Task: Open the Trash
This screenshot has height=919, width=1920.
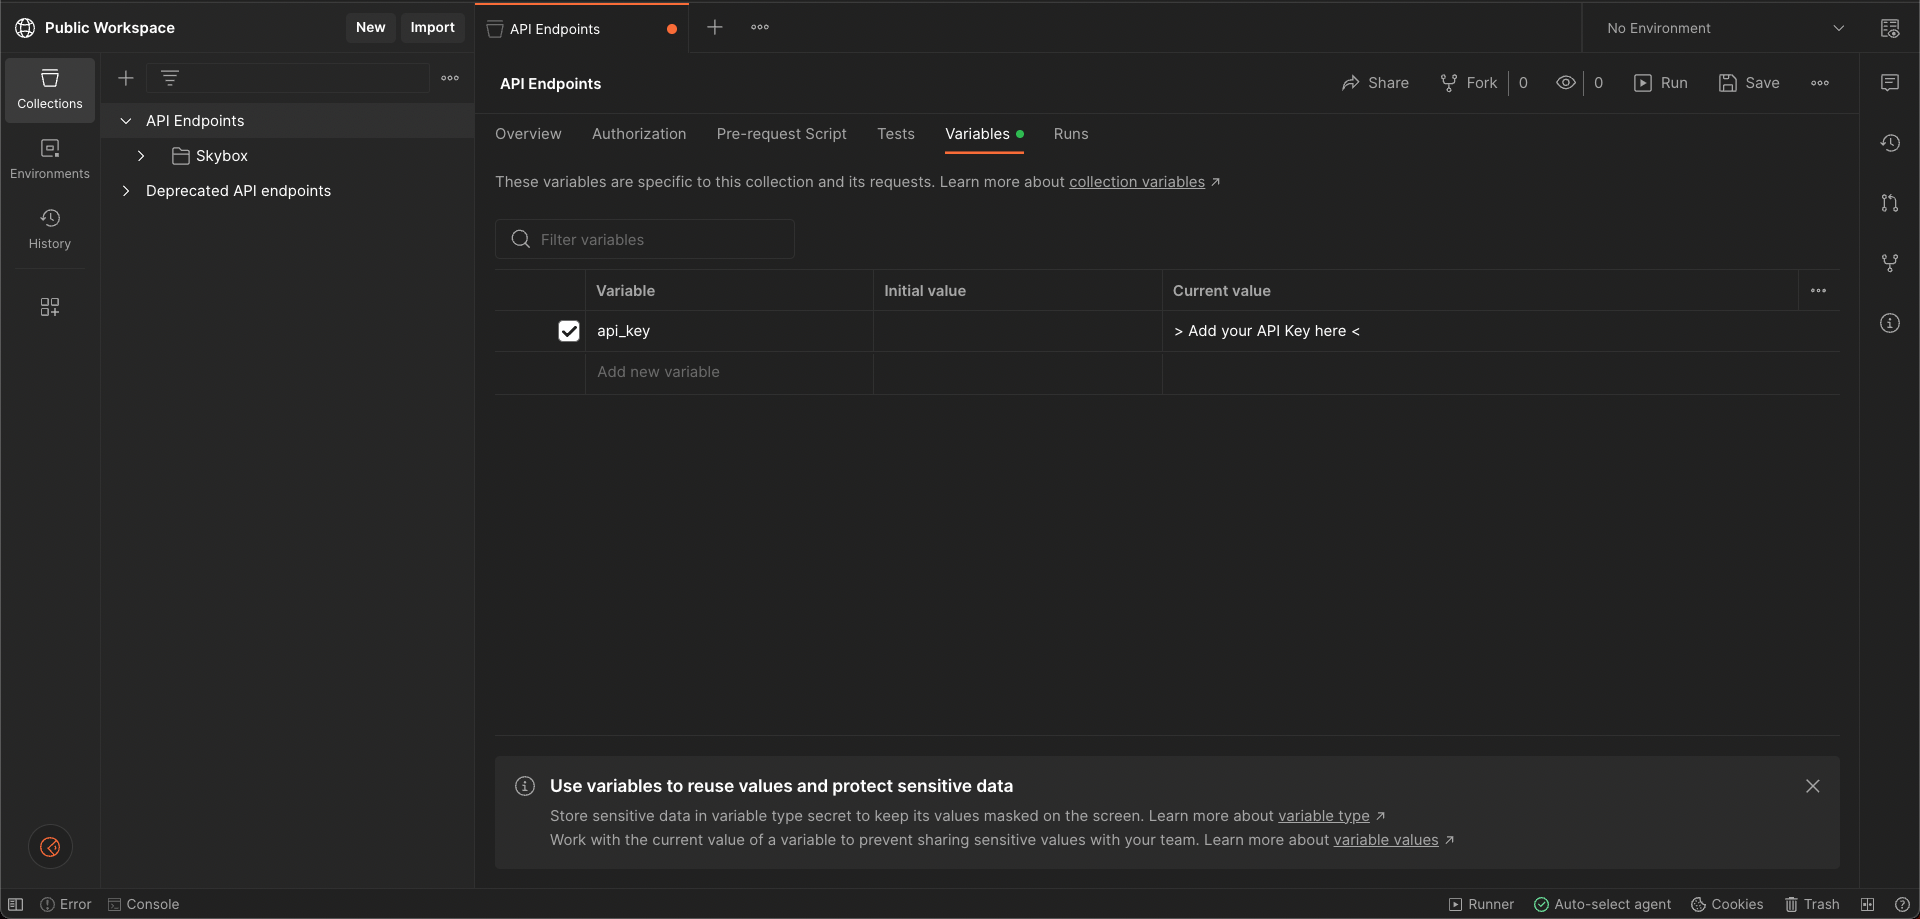Action: pyautogui.click(x=1814, y=904)
